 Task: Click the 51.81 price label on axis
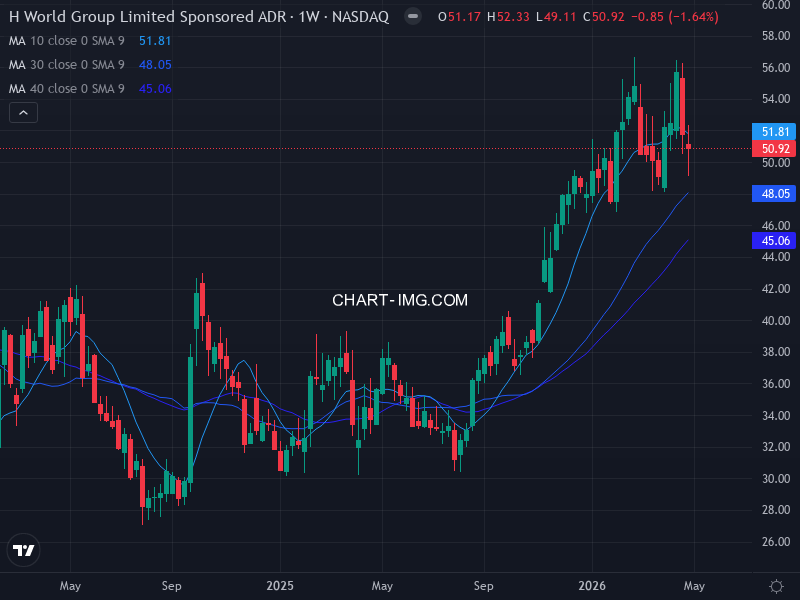(x=774, y=132)
